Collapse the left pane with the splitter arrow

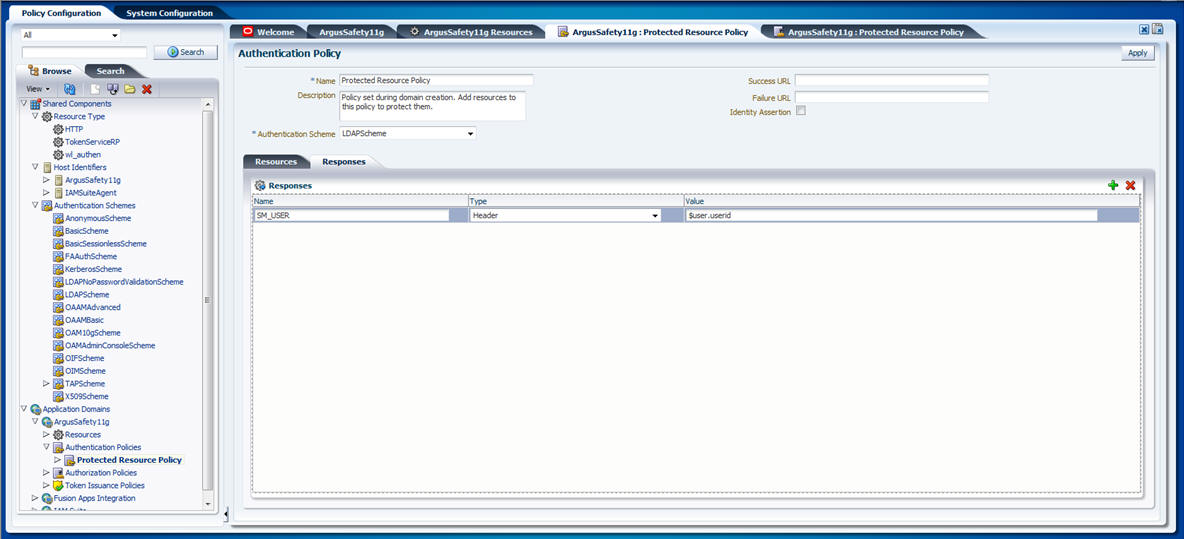[x=227, y=514]
